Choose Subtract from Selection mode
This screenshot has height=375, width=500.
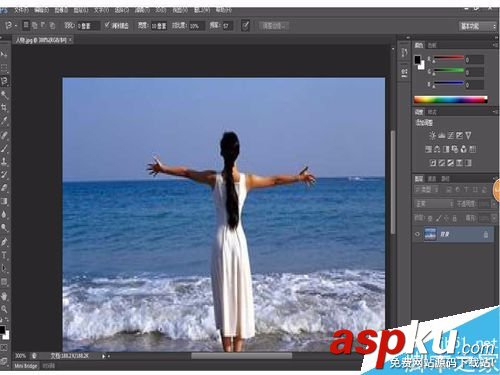(43, 25)
